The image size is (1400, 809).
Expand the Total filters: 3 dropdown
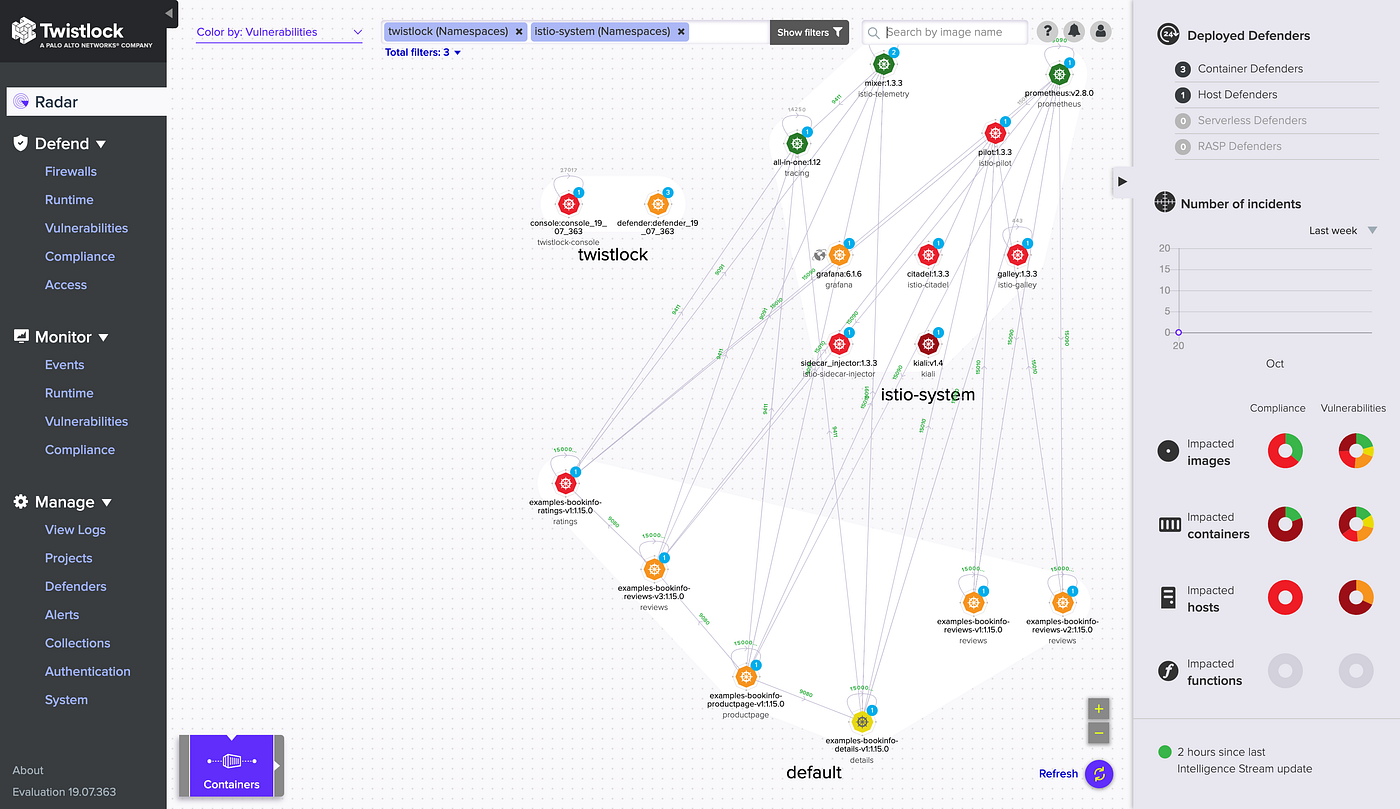[x=423, y=52]
